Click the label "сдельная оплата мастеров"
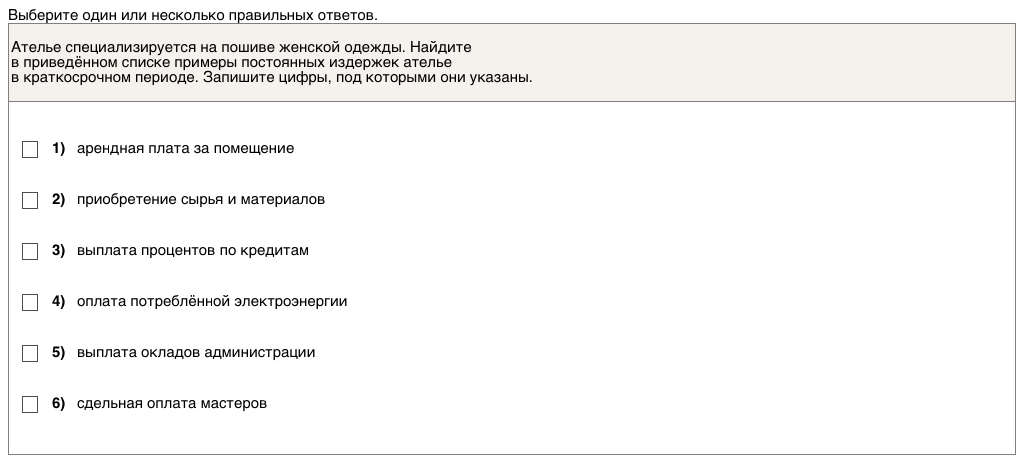1024x463 pixels. [171, 403]
